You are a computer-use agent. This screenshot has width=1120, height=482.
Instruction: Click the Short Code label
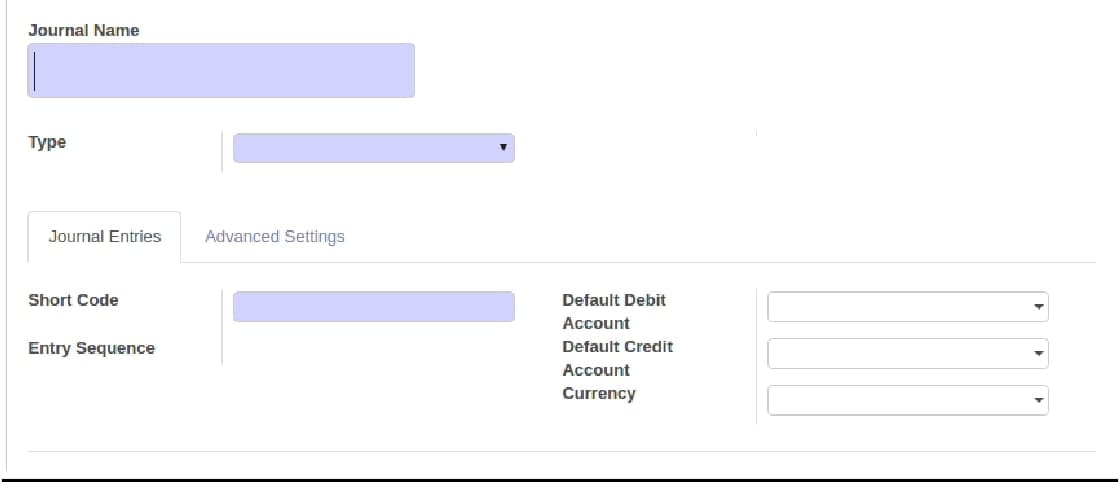(x=73, y=300)
